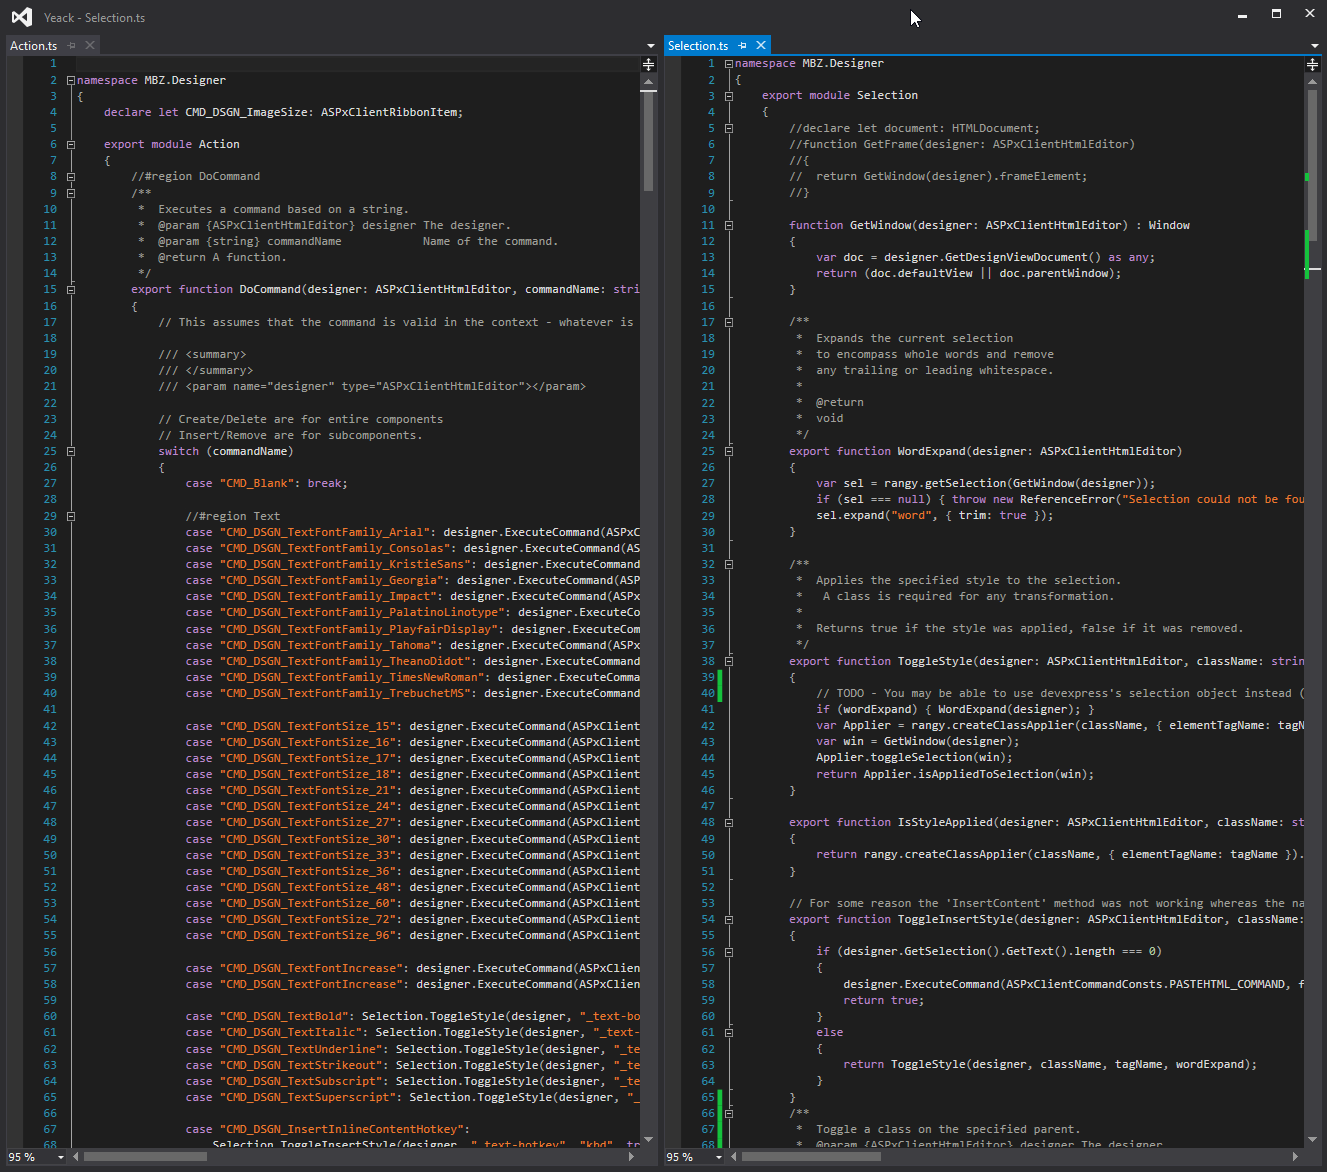Click the Visual Studio logo icon
Image resolution: width=1327 pixels, height=1172 pixels.
[21, 17]
